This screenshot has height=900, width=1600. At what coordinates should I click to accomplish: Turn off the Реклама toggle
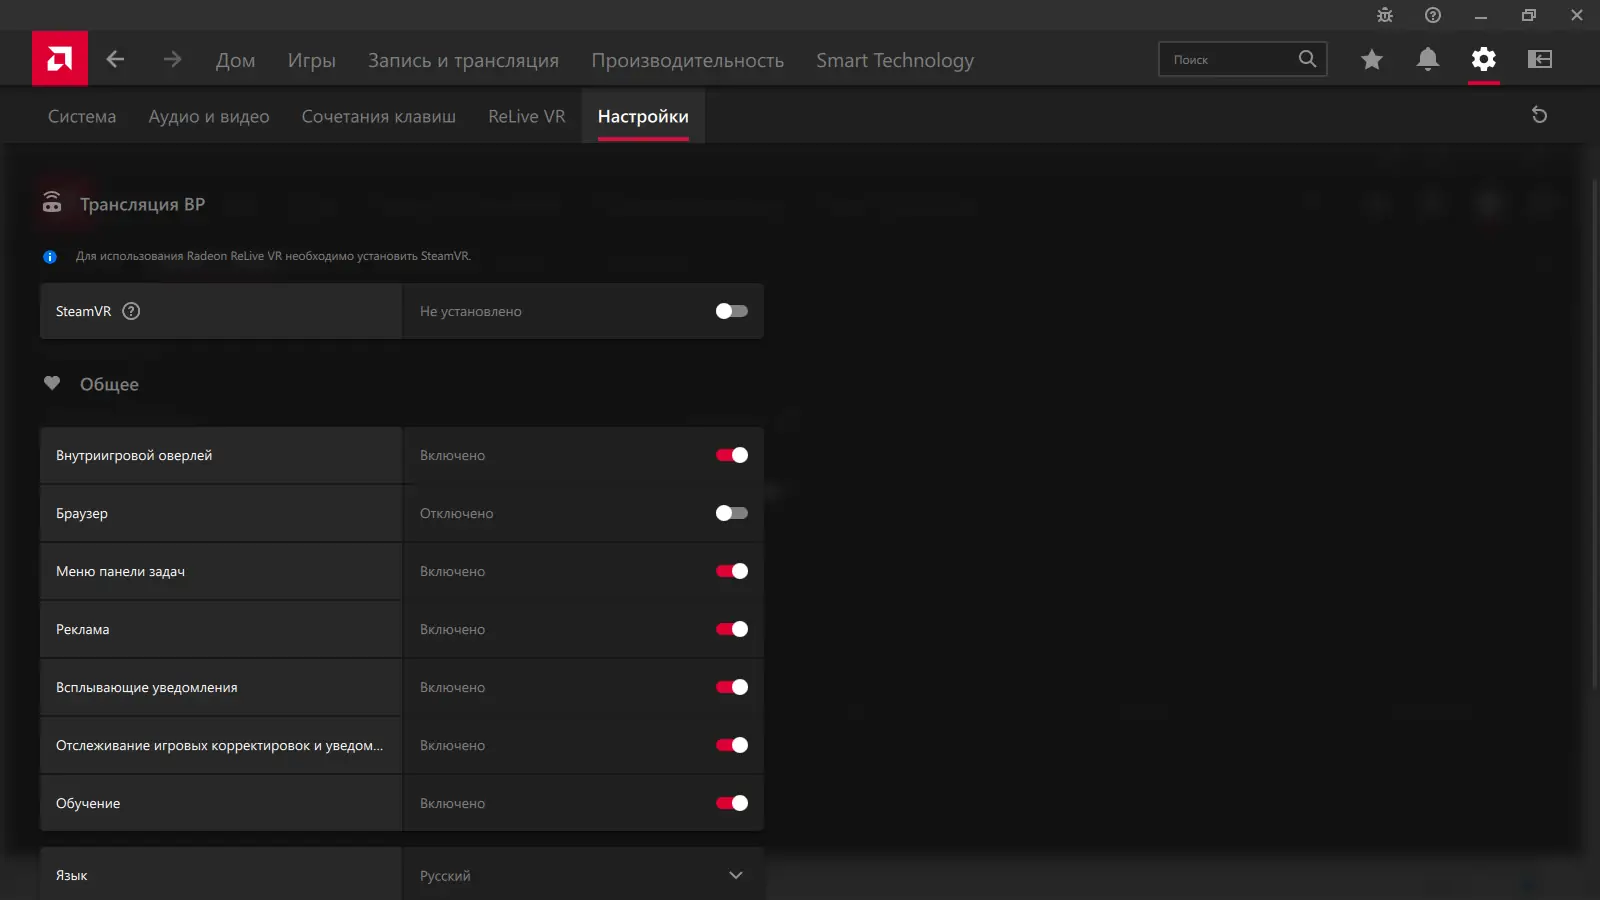pos(732,629)
